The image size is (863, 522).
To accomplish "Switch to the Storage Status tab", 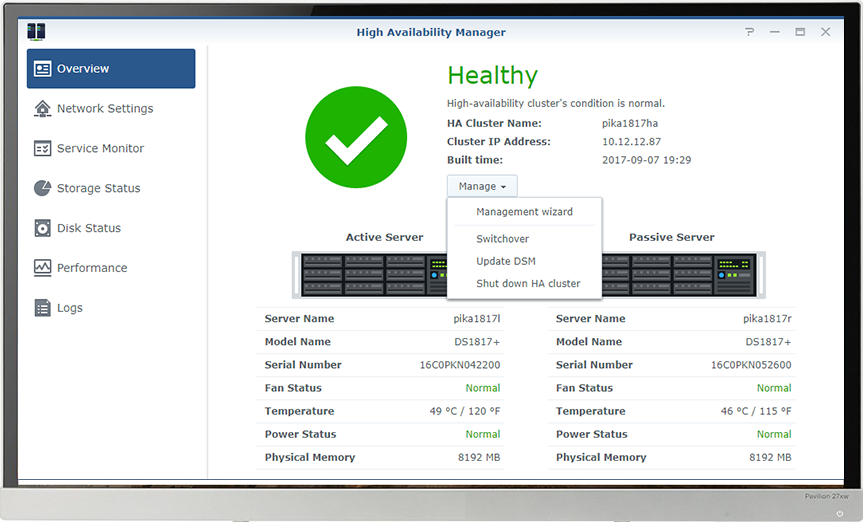I will point(98,188).
